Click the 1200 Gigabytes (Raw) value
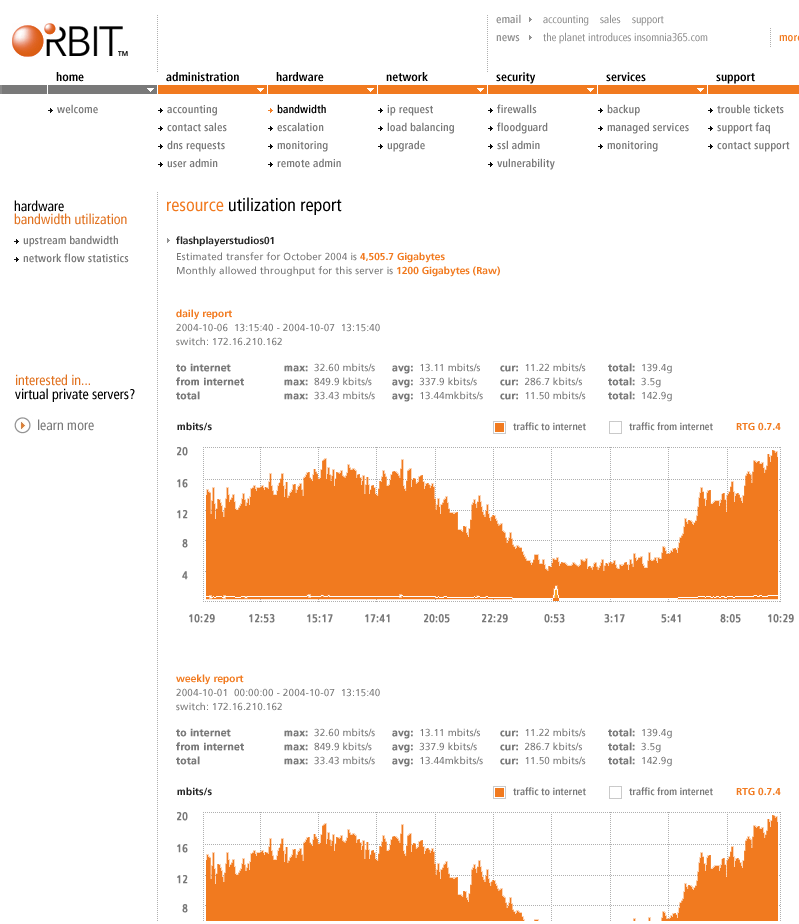This screenshot has height=924, width=799. [x=448, y=270]
